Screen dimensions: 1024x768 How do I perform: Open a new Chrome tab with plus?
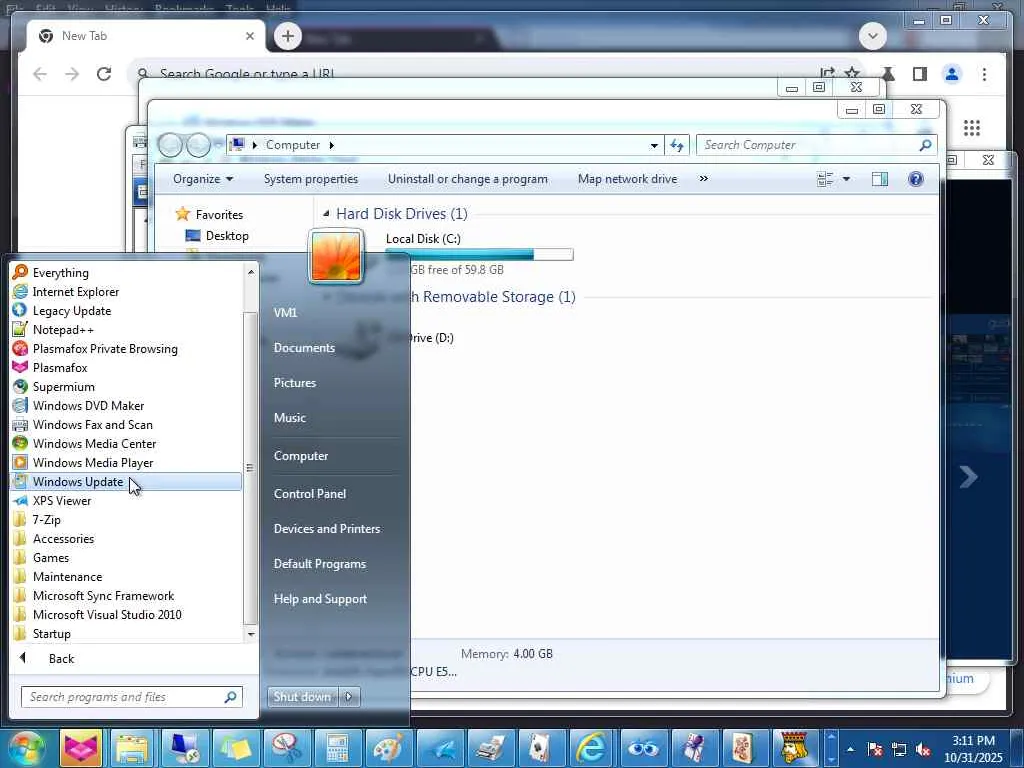[x=287, y=36]
